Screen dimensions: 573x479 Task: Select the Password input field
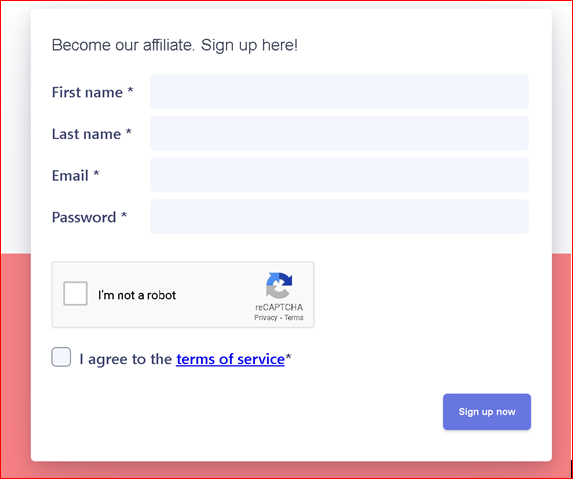[x=339, y=216]
